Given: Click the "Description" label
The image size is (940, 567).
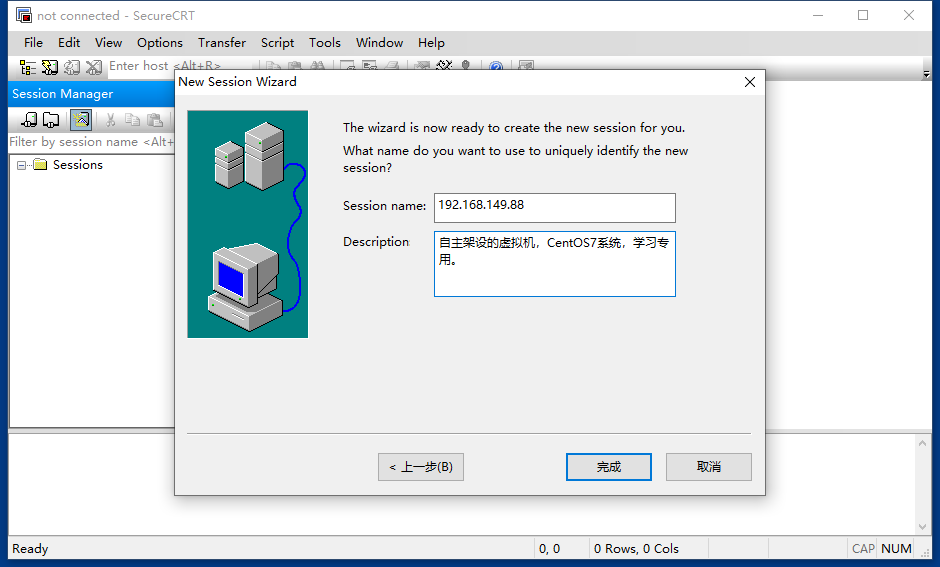Looking at the screenshot, I should coord(376,242).
